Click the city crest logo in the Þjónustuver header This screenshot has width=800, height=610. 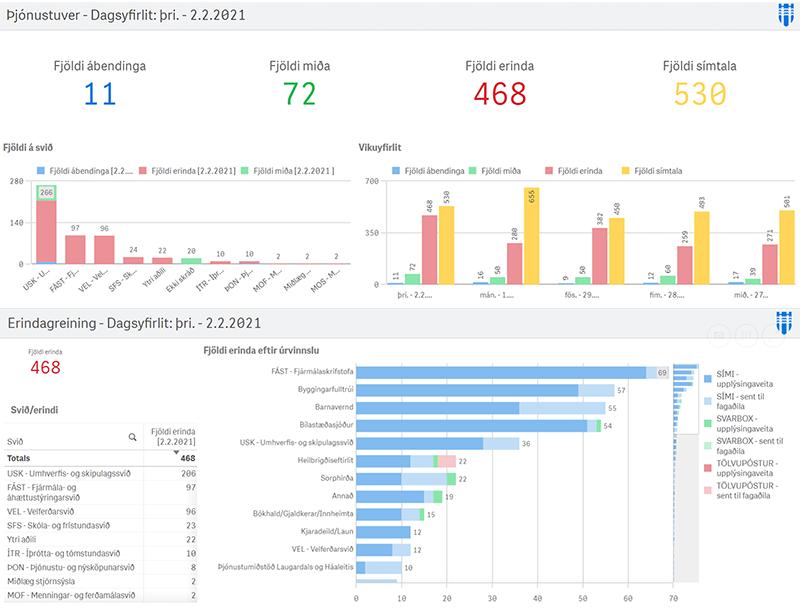click(786, 14)
